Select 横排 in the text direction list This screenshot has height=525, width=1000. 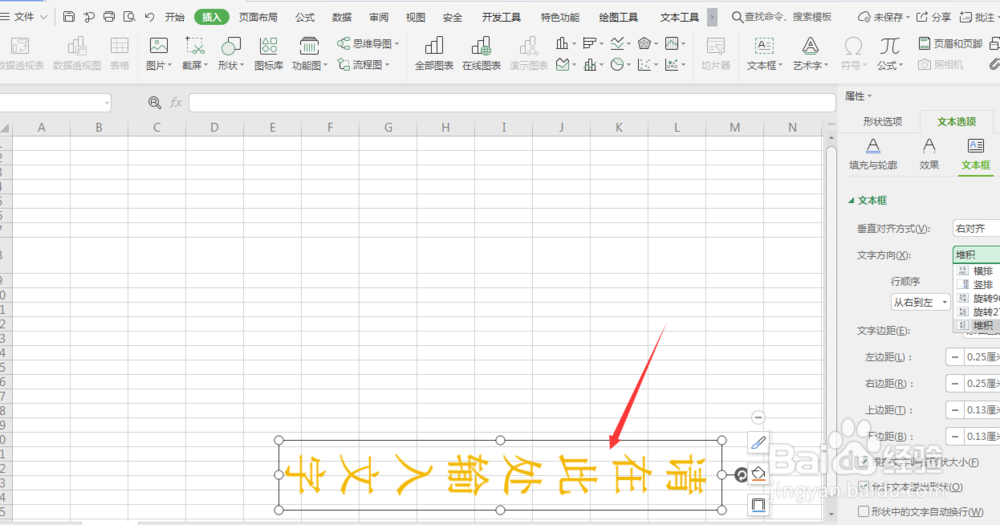click(978, 270)
